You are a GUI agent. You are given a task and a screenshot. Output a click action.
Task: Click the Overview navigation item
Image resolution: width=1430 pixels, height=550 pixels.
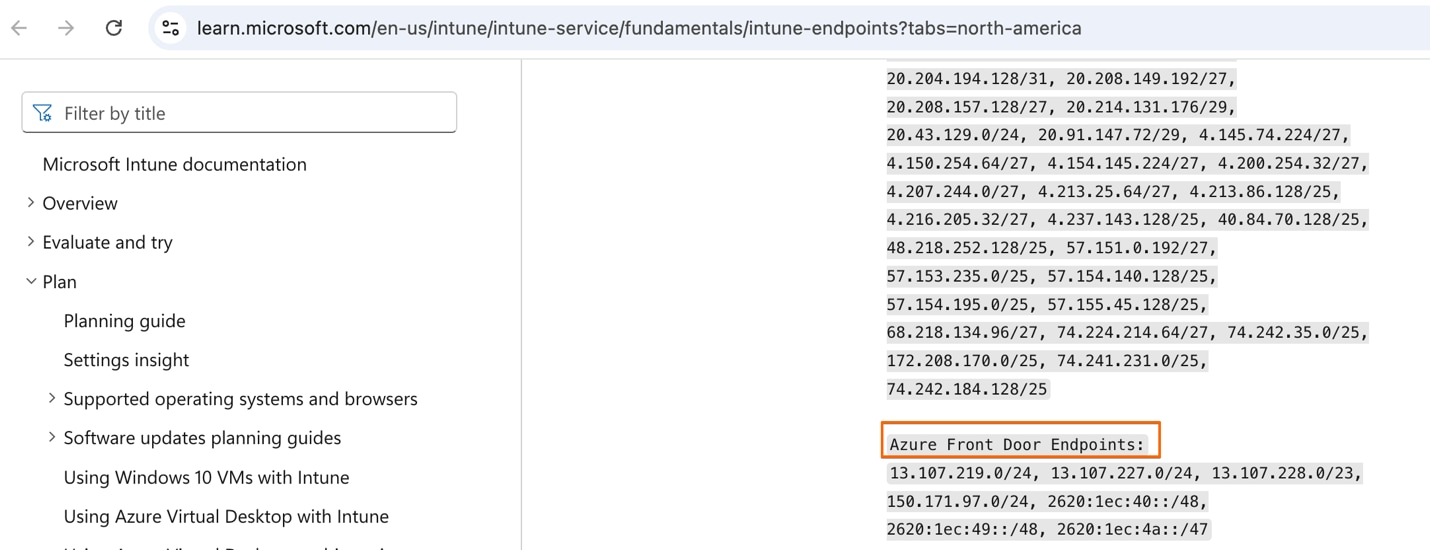click(x=80, y=203)
